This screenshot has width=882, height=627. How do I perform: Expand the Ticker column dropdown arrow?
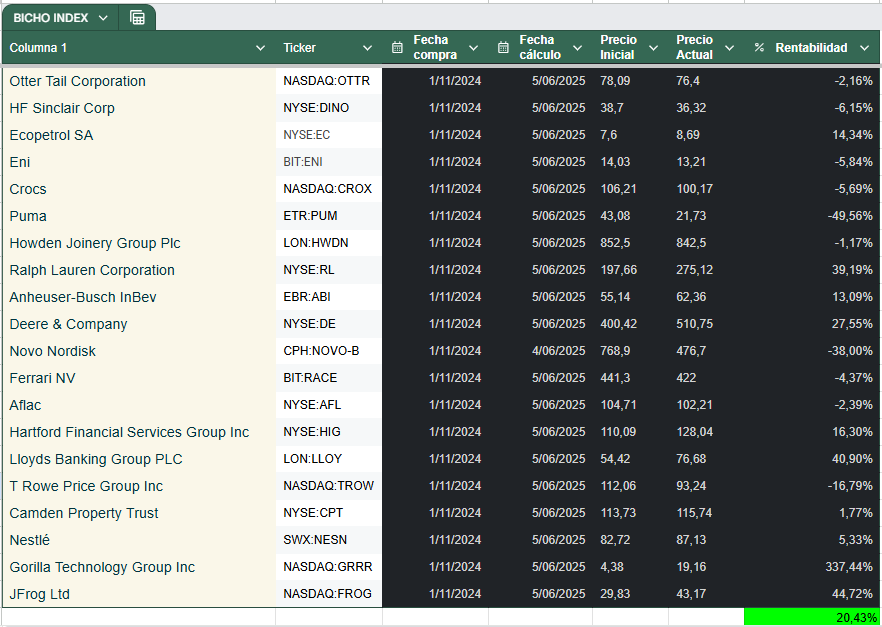367,48
